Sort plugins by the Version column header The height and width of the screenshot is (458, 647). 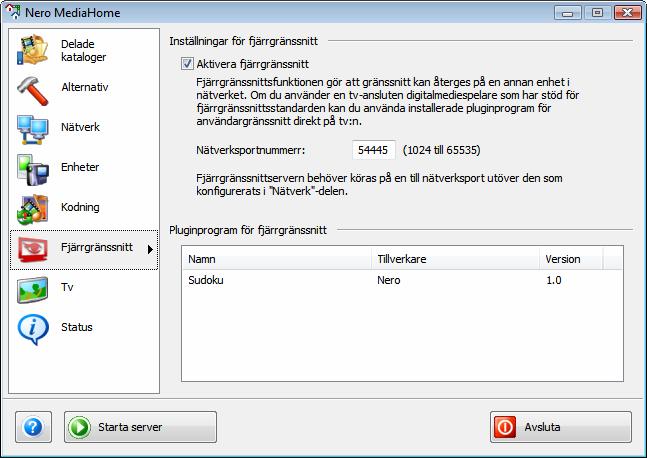(x=571, y=259)
